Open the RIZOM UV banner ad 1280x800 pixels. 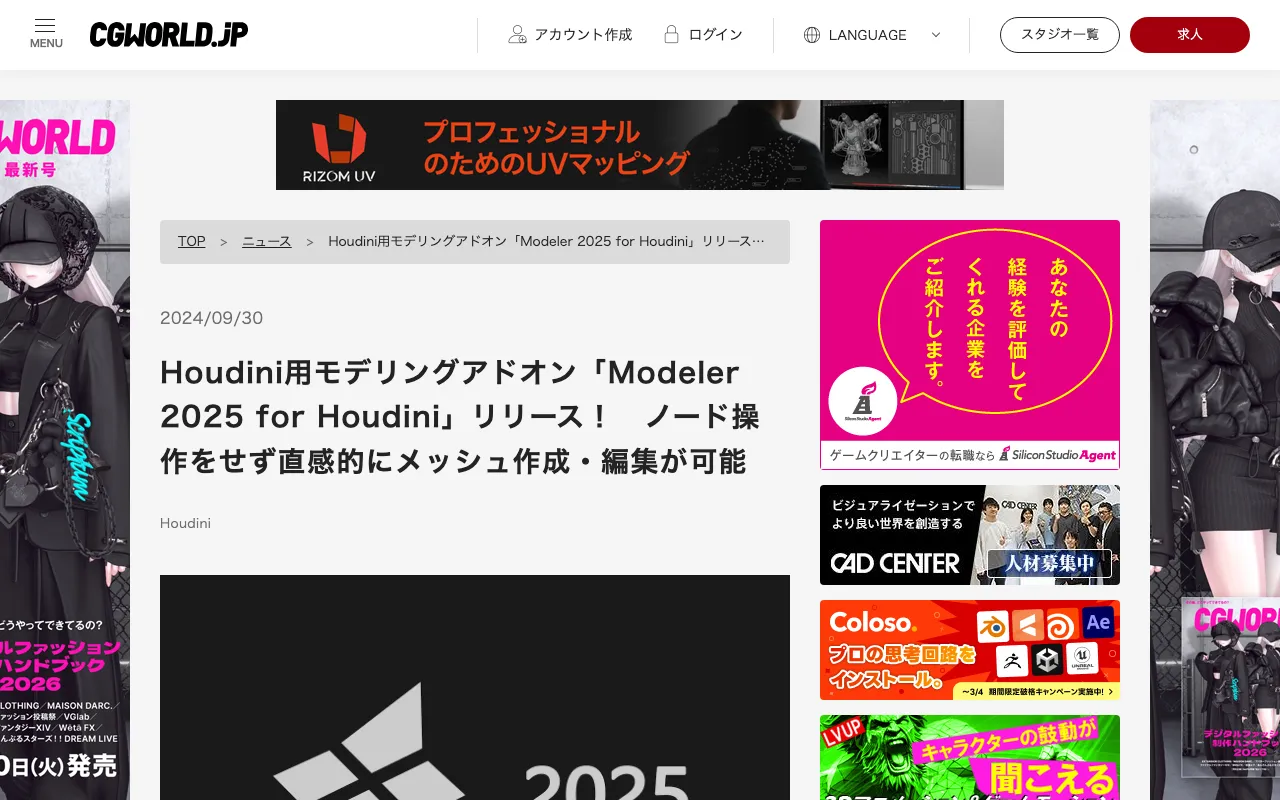coord(639,144)
